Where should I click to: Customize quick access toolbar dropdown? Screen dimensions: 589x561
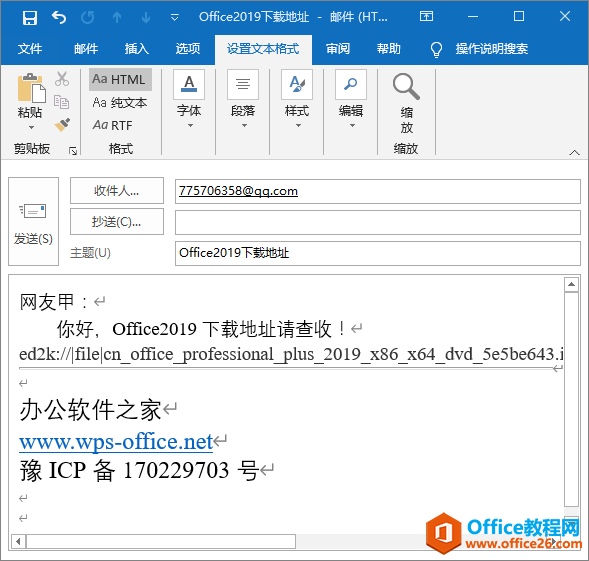[x=174, y=17]
